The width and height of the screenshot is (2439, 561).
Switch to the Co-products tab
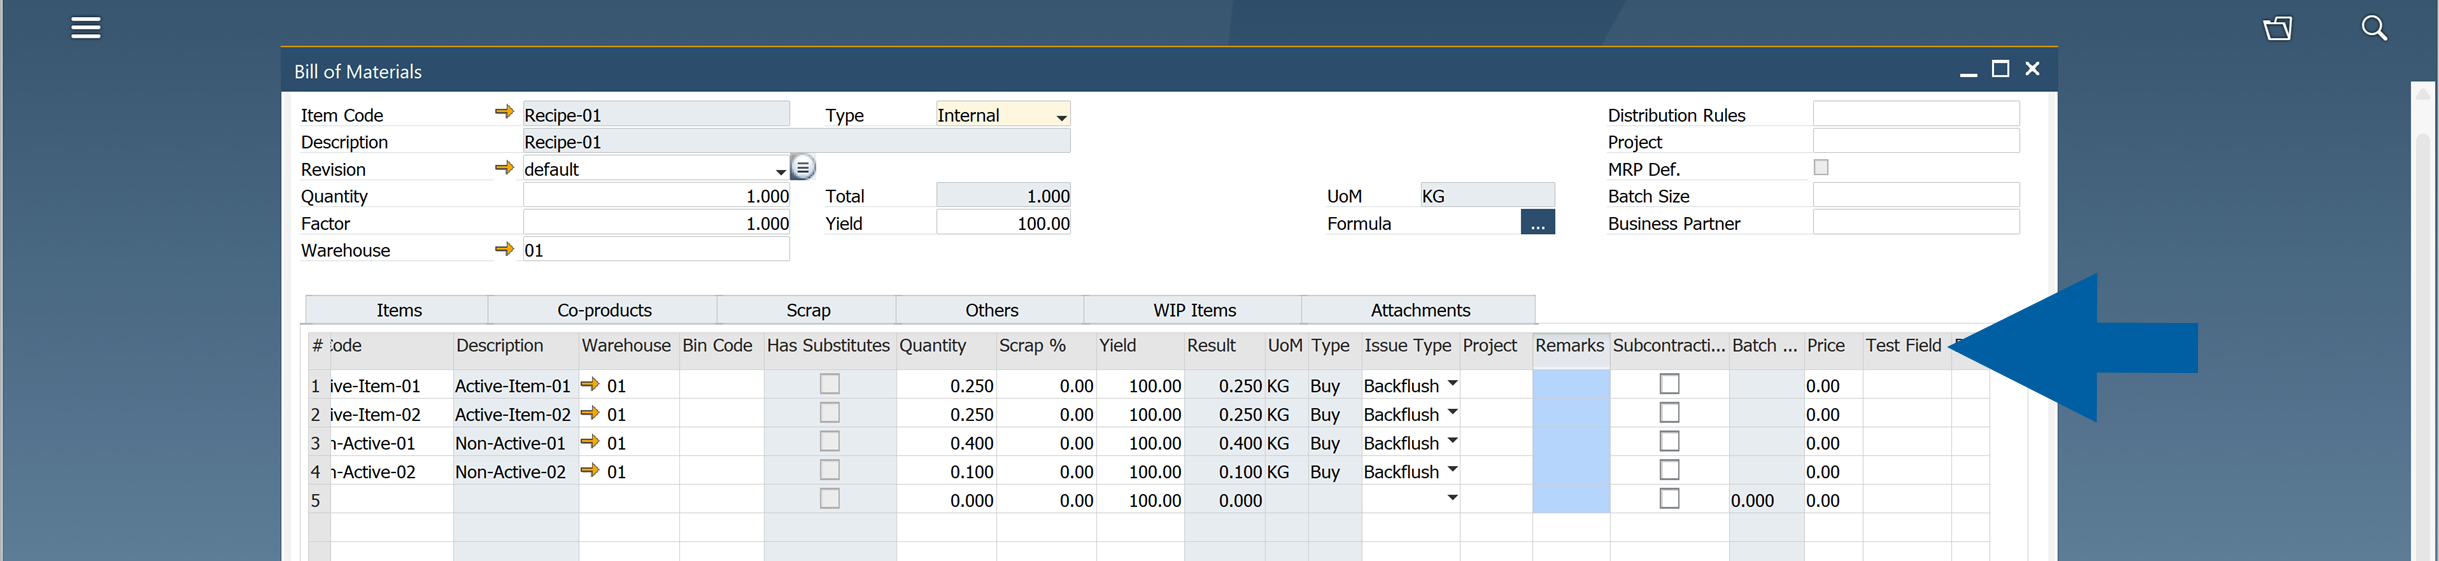point(604,310)
